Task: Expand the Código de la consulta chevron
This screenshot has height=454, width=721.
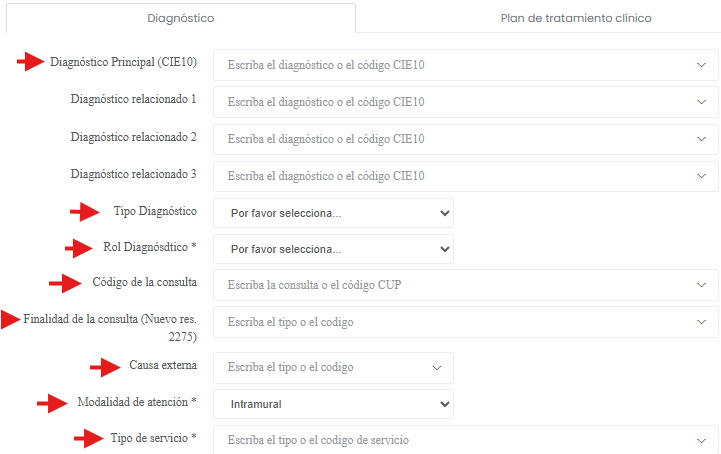Action: pyautogui.click(x=701, y=285)
